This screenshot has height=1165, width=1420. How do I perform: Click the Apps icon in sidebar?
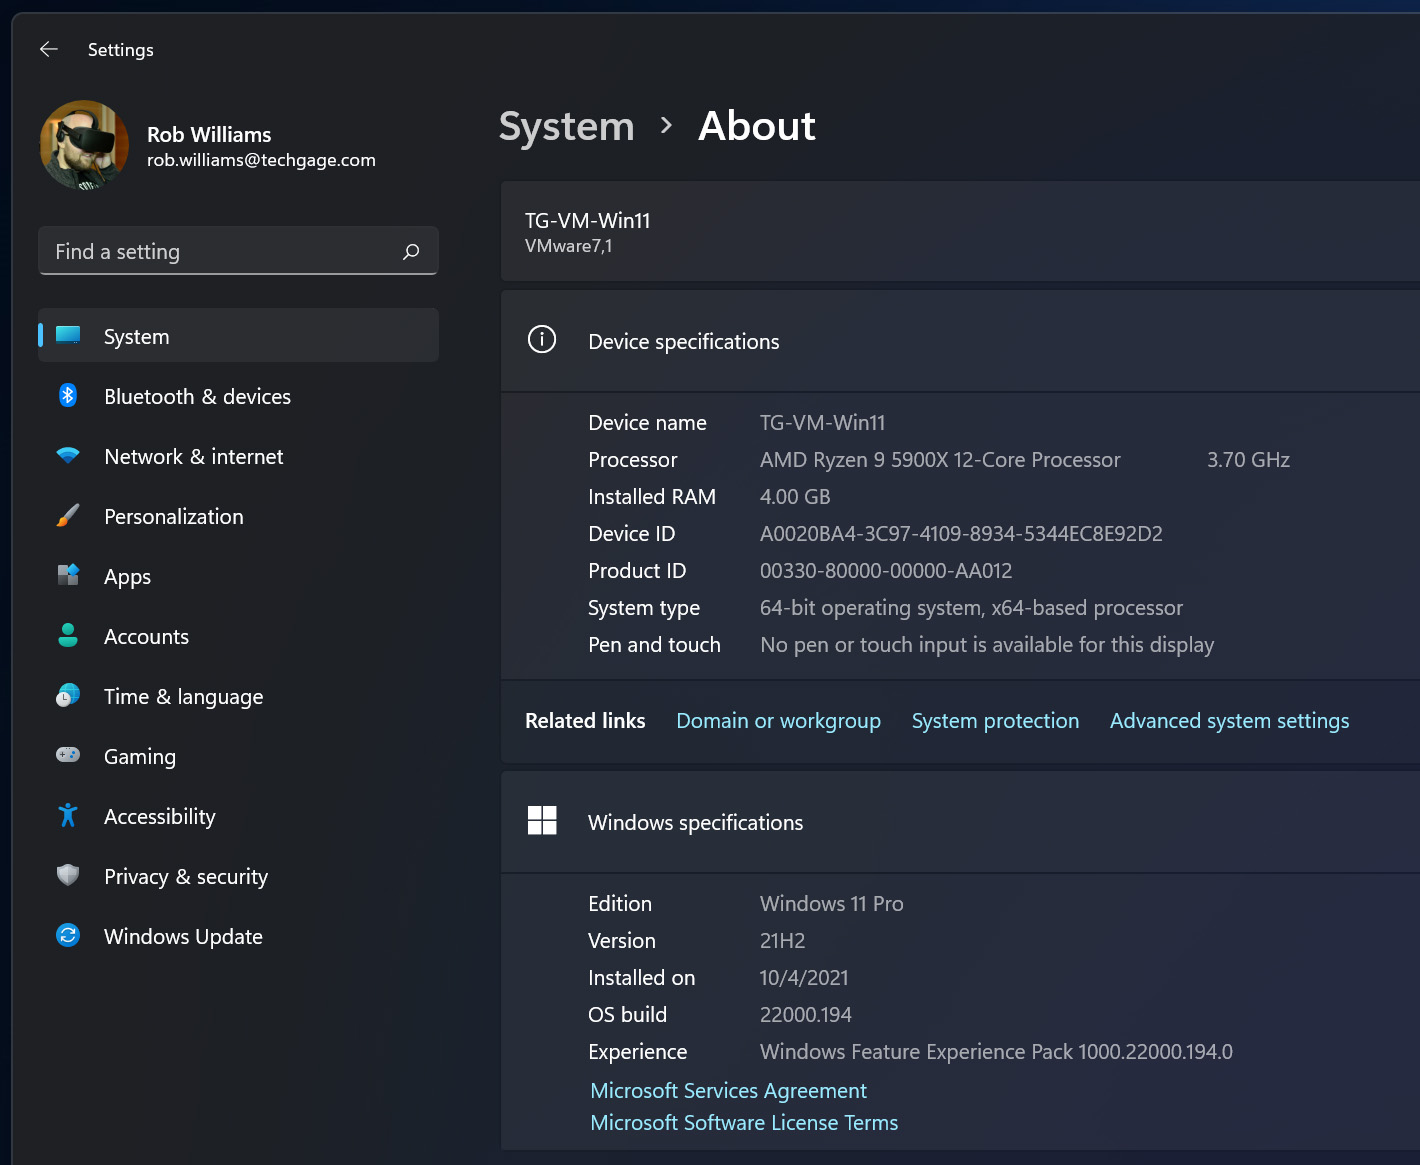click(x=68, y=575)
